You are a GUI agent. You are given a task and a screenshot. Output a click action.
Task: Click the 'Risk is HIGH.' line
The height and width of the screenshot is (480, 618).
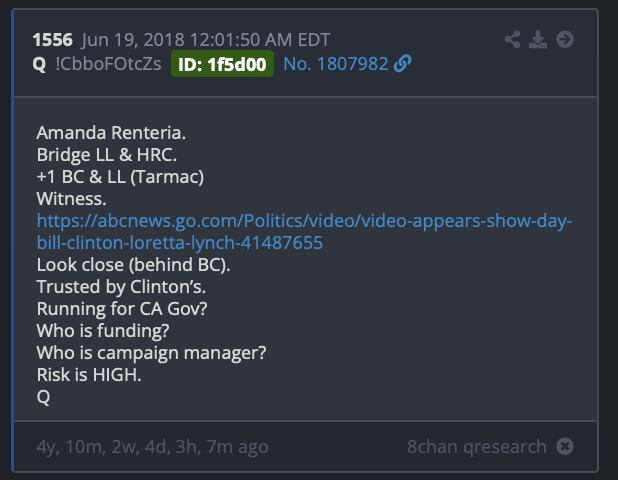[89, 374]
